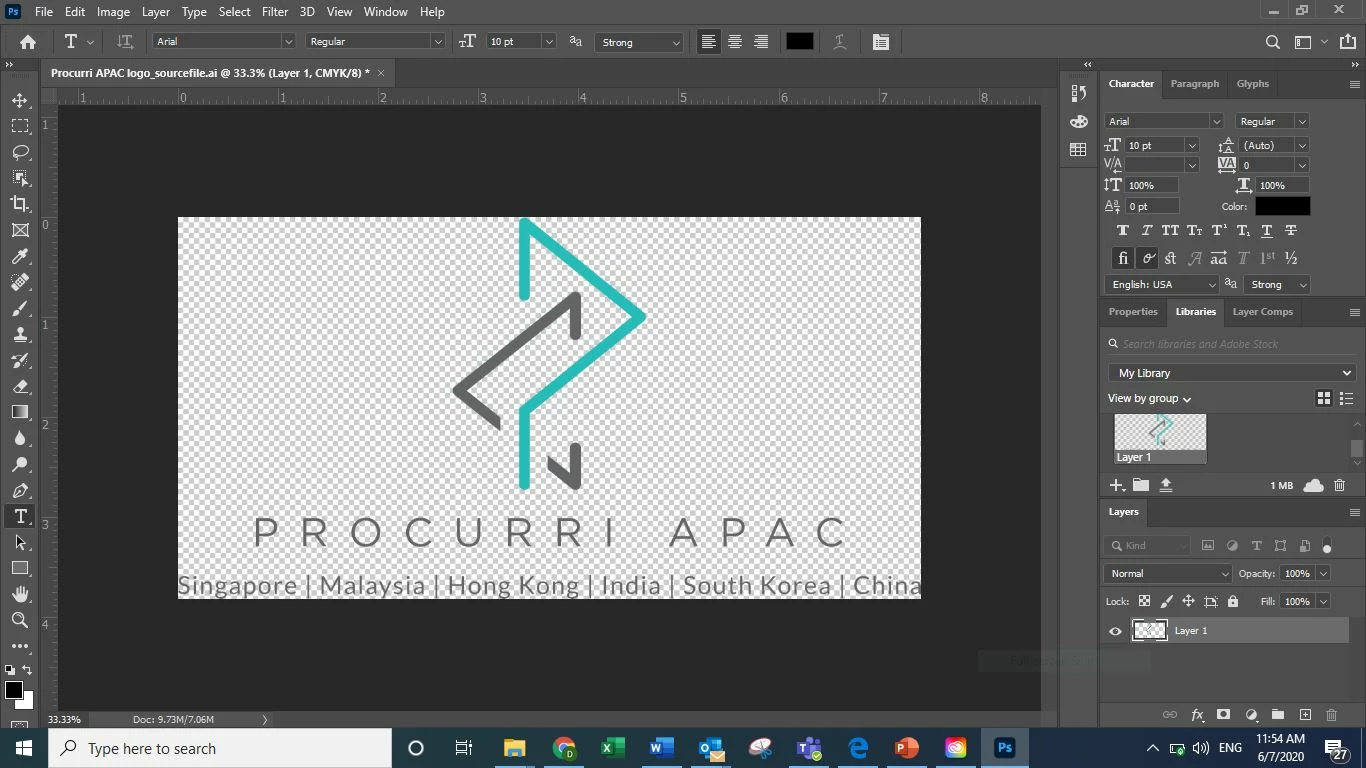Screen dimensions: 1366x768
Task: Hide Layer 1 with eye icon
Action: tap(1115, 631)
